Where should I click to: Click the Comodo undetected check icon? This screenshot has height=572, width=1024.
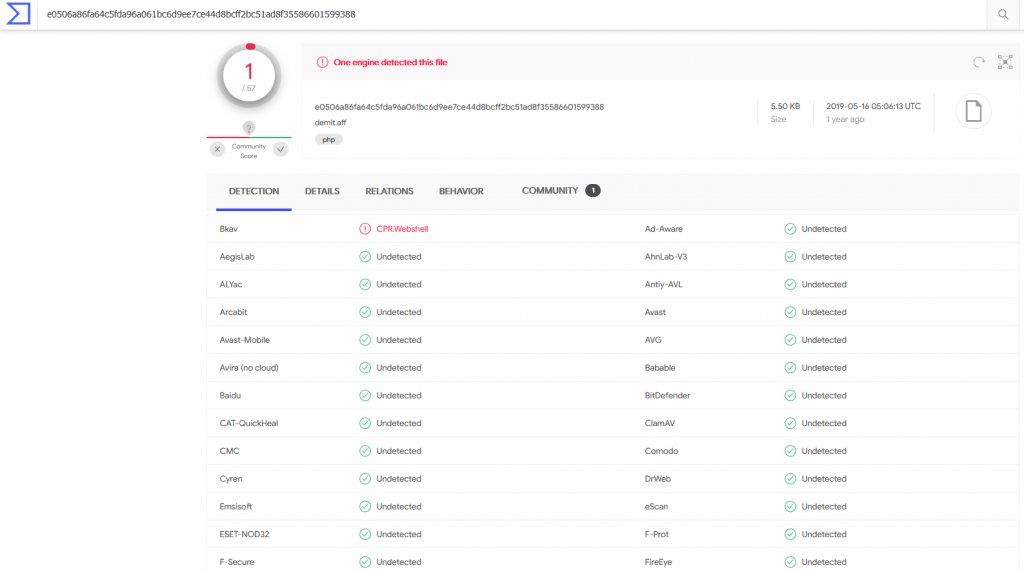[790, 451]
